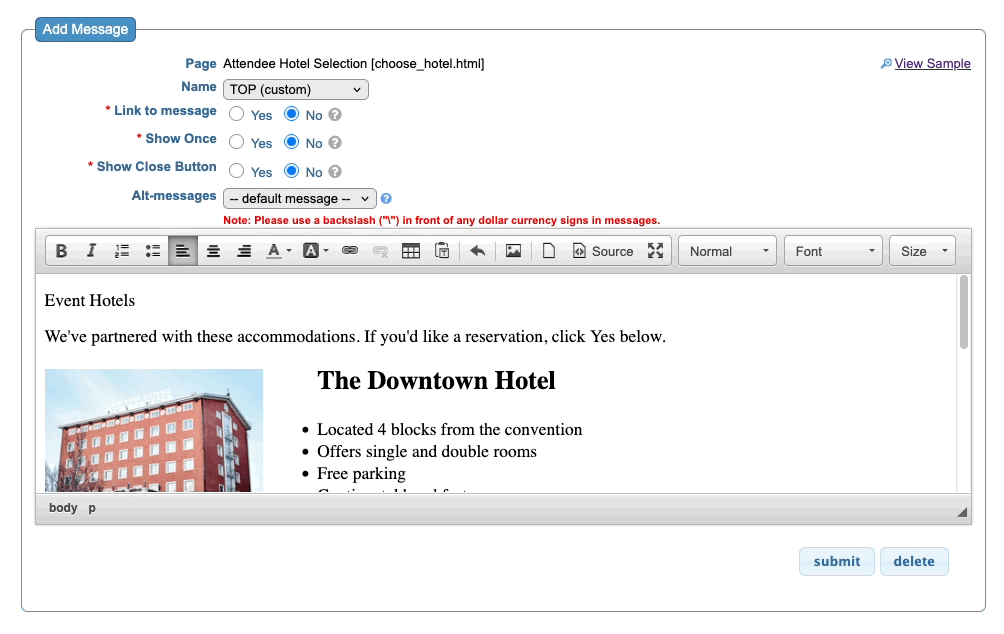The width and height of the screenshot is (1004, 634).
Task: Undo the last edit
Action: [478, 251]
